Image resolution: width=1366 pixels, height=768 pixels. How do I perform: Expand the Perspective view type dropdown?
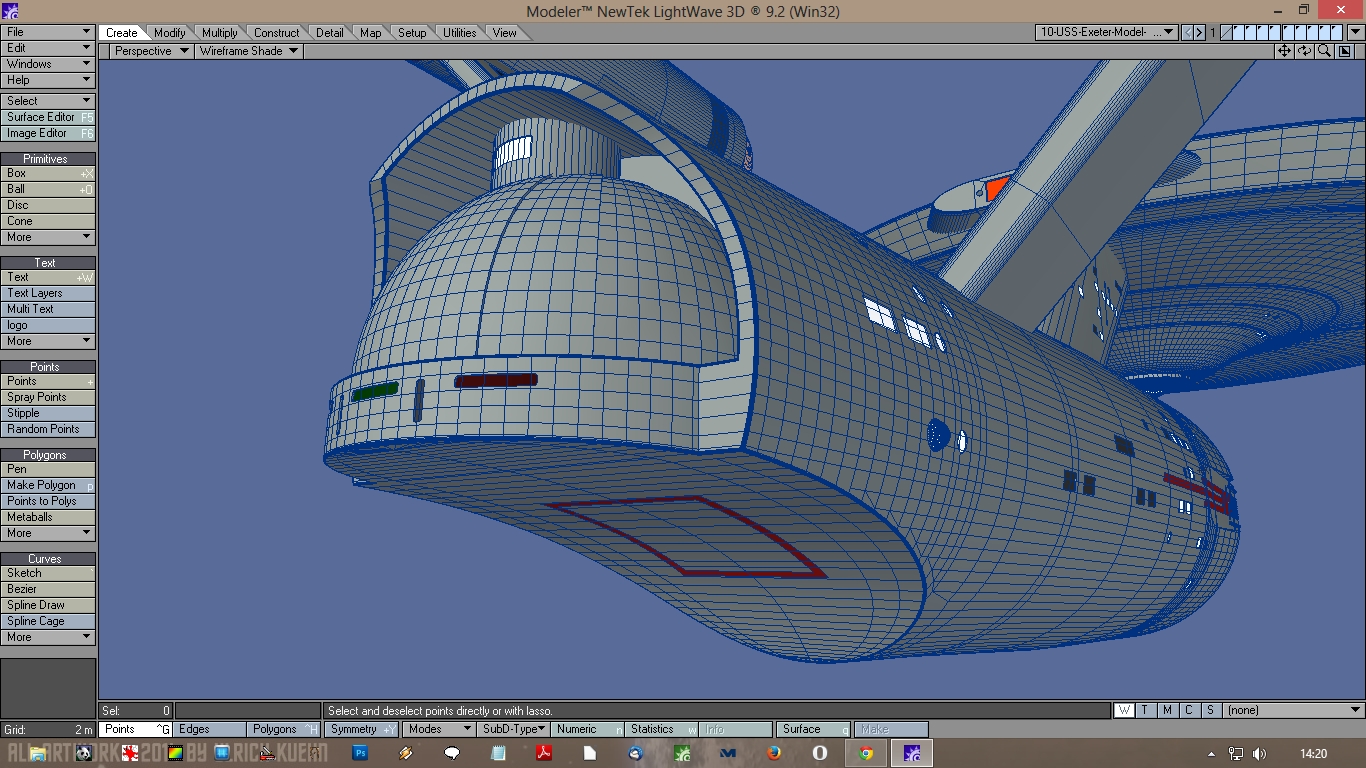tap(150, 51)
